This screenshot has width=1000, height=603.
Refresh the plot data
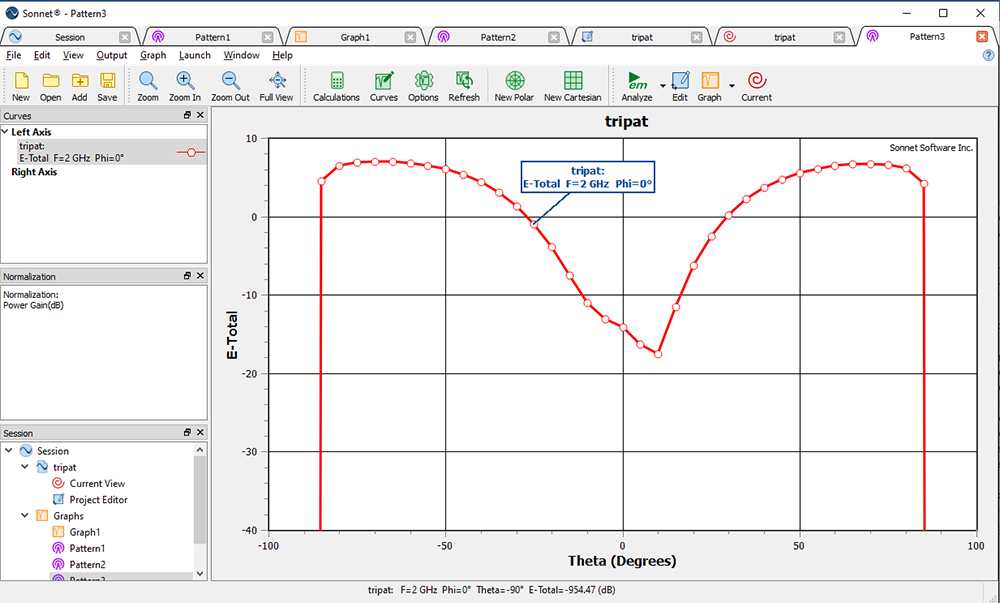(464, 86)
